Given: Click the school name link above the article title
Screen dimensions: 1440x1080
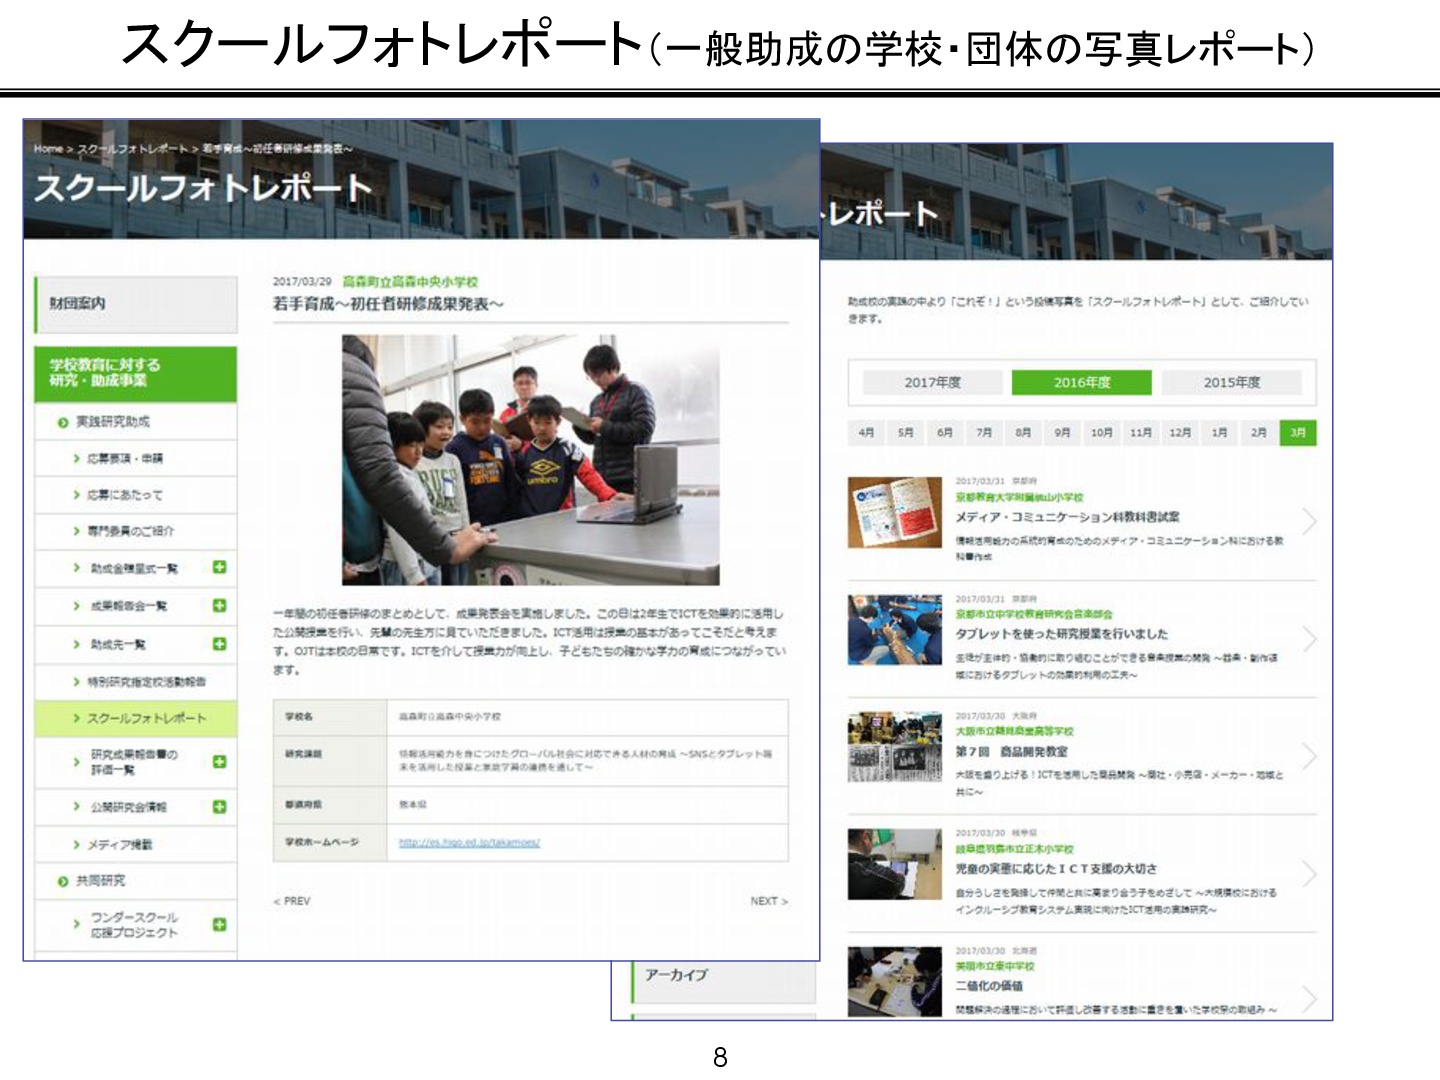Looking at the screenshot, I should [410, 282].
